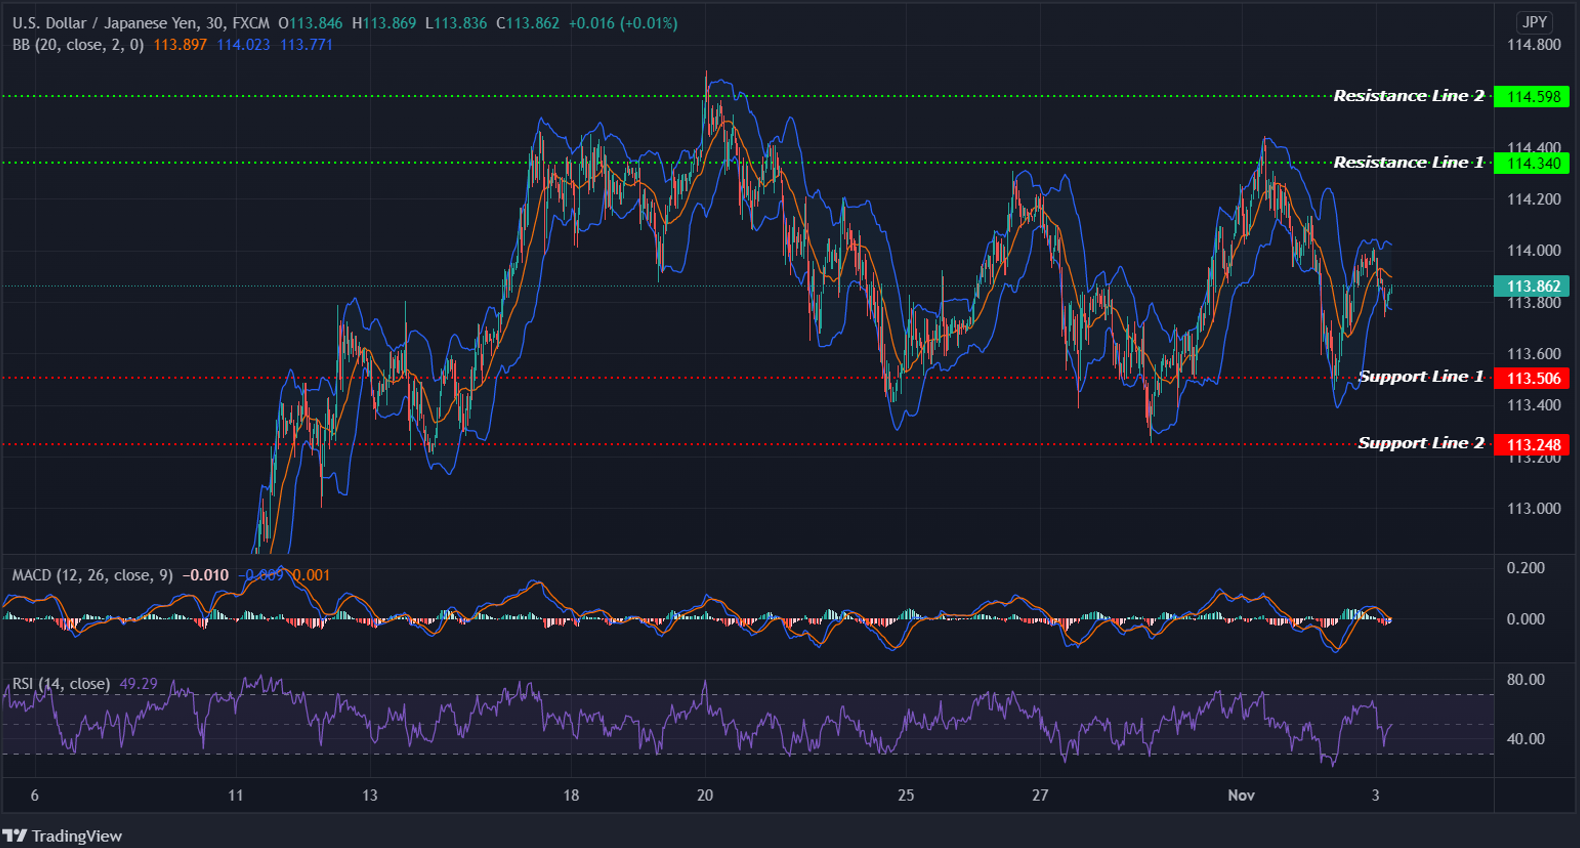Click the 20 date label on time axis
The height and width of the screenshot is (848, 1580).
[705, 795]
